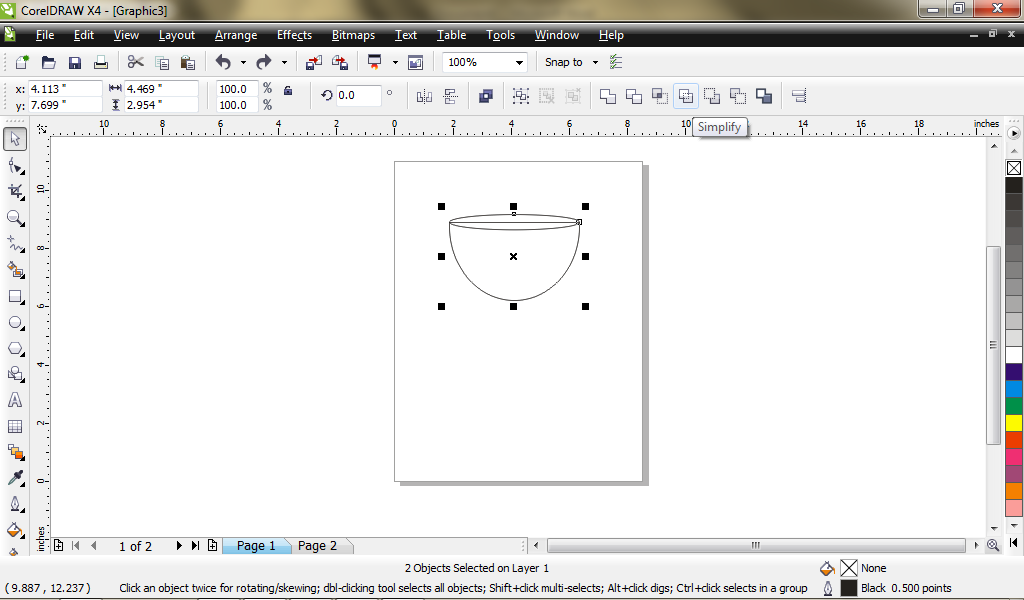Click the Undo button
The image size is (1024, 600).
tap(223, 62)
